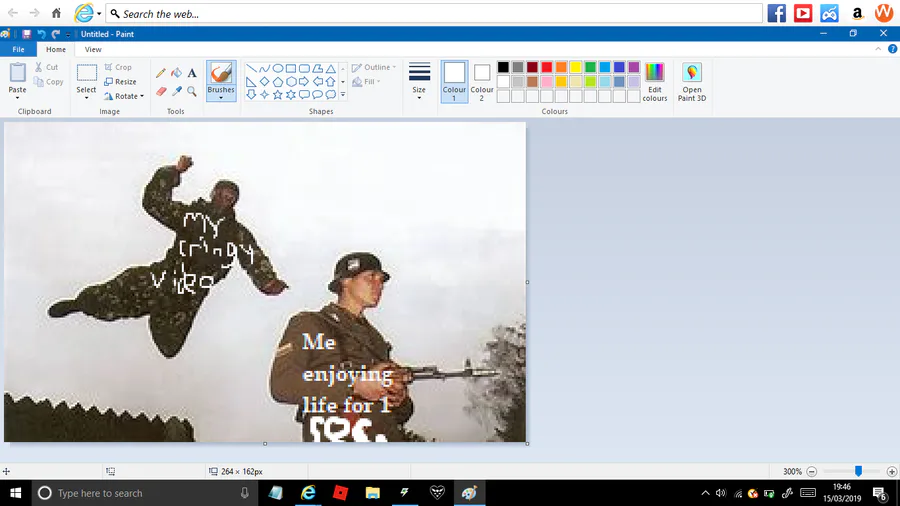Screen dimensions: 900x506
Task: Activate Colour 2 selector
Action: pyautogui.click(x=482, y=81)
